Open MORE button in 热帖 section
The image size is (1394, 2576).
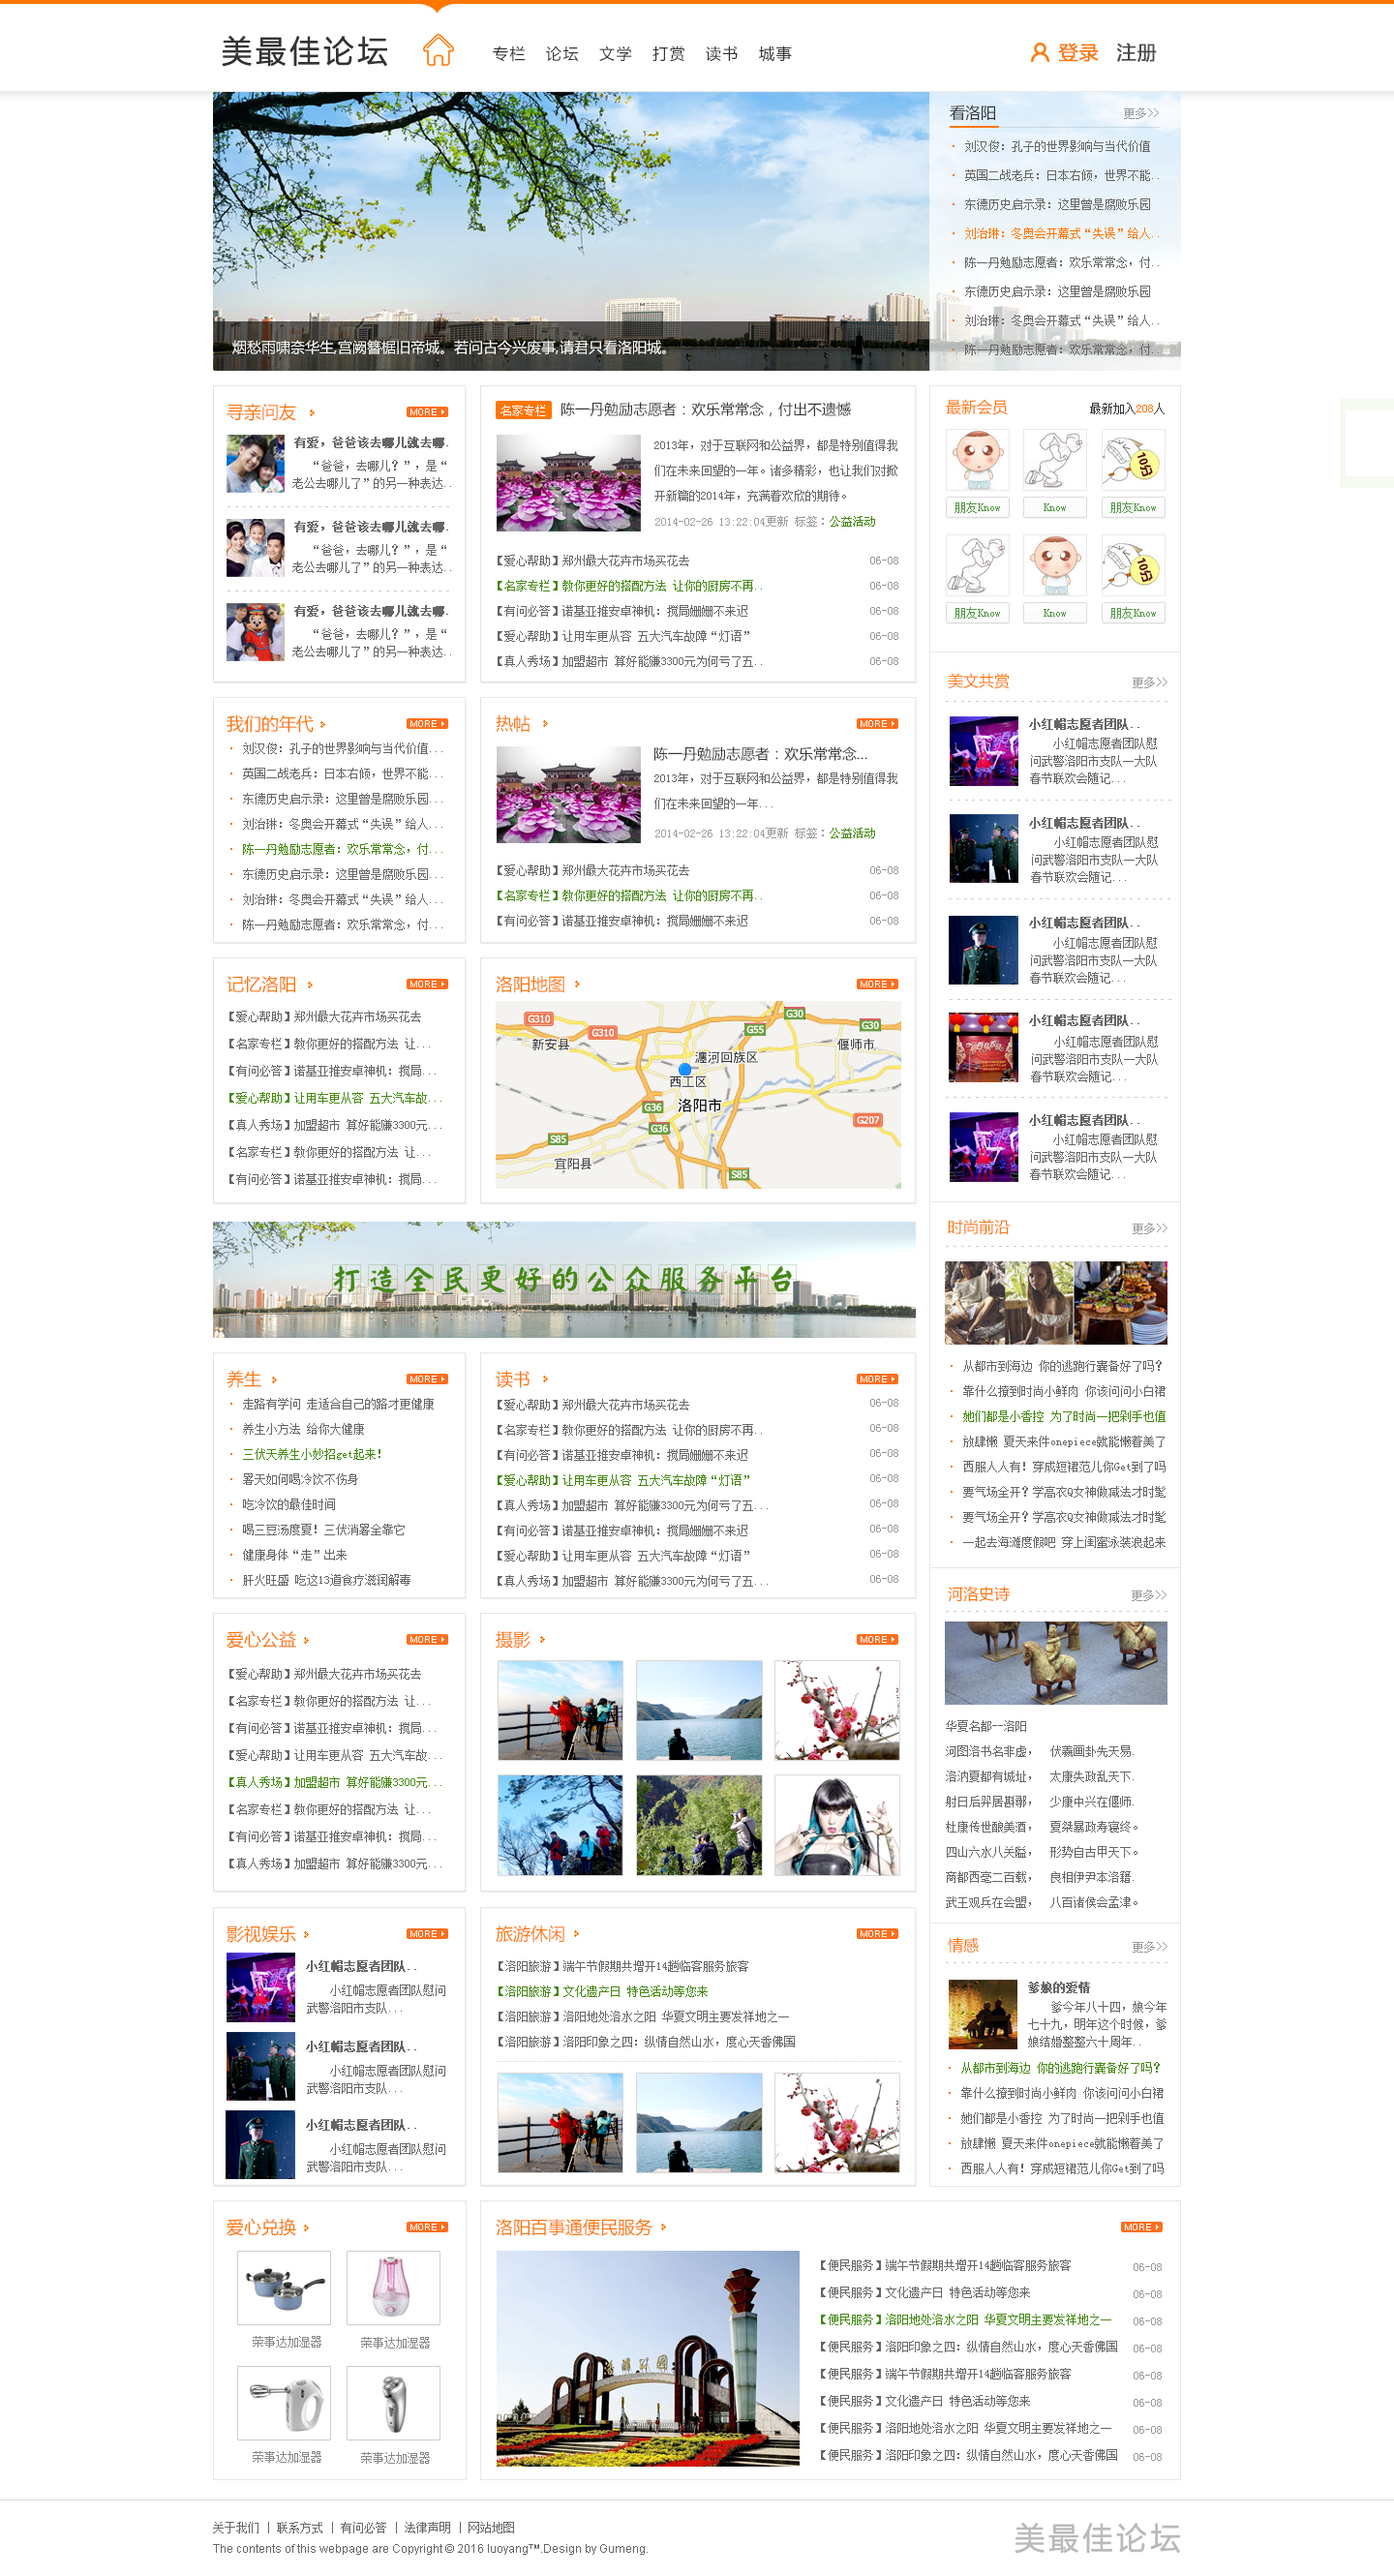pos(876,724)
